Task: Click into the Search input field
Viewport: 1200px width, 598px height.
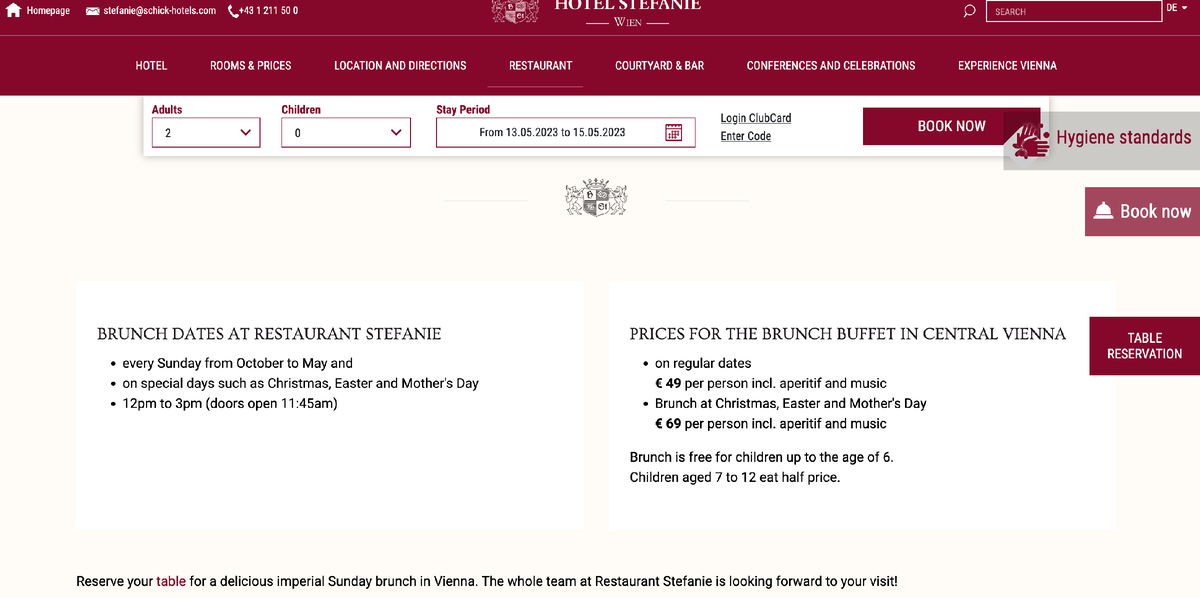Action: (1073, 11)
